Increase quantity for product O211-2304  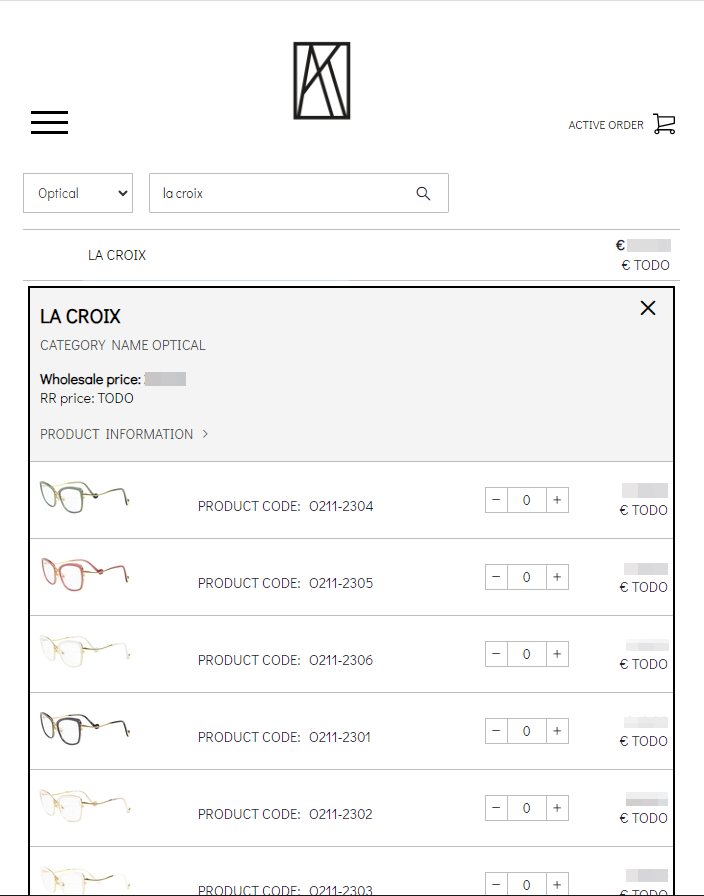point(557,500)
